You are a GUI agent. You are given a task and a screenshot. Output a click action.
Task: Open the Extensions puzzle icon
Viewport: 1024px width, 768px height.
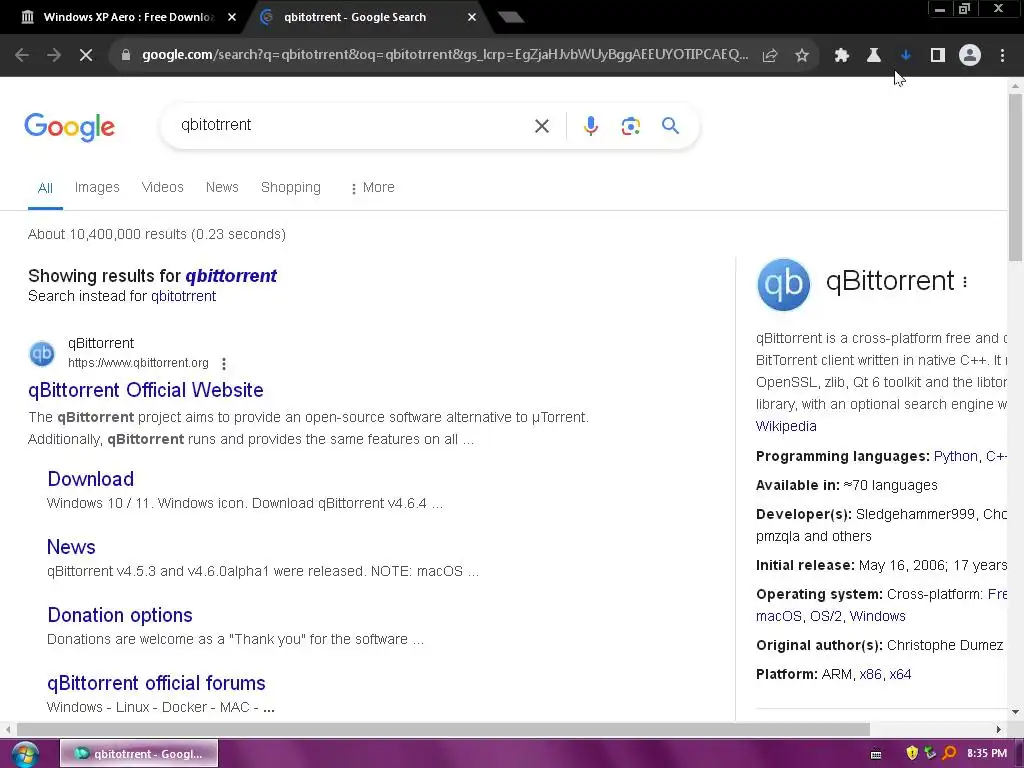[x=842, y=56]
